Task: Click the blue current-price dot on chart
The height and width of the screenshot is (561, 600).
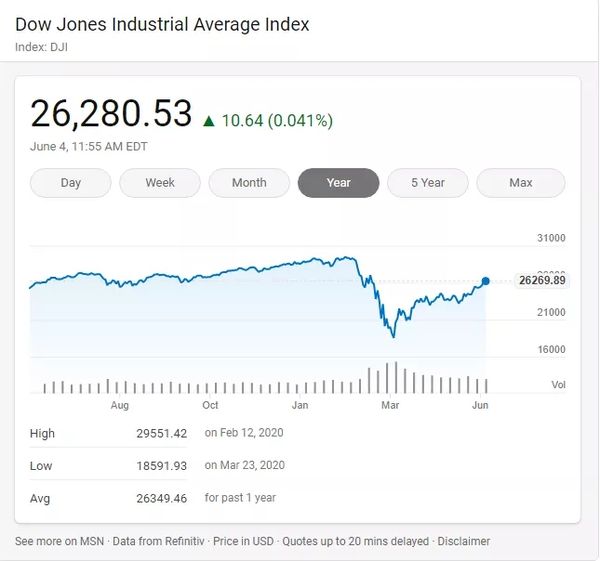Action: coord(486,282)
